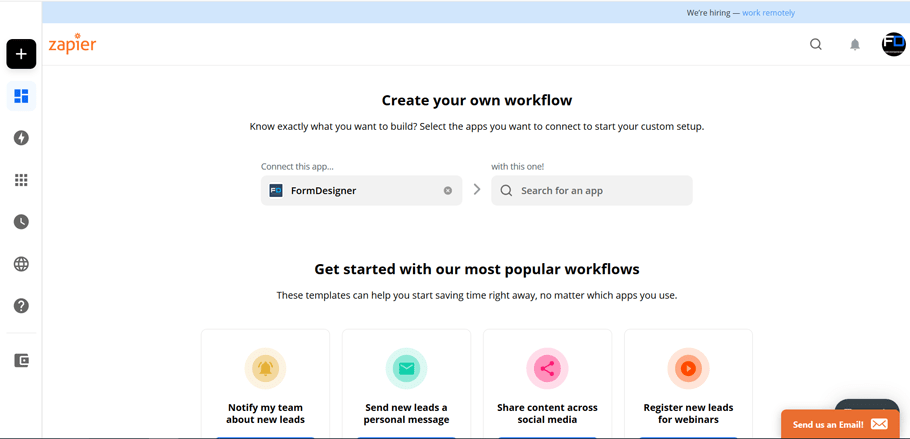Click the pink share workflow icon
Viewport: 910px width, 439px height.
(x=547, y=368)
